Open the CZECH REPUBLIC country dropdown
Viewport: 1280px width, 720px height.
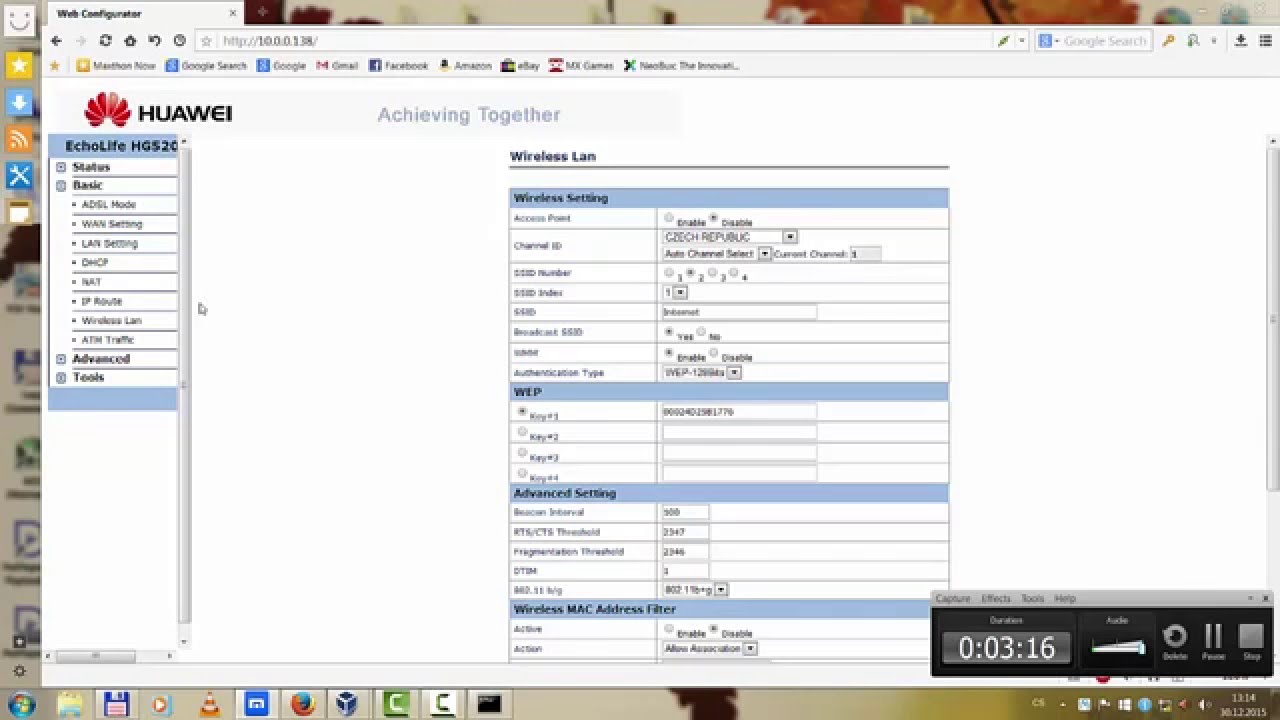[730, 237]
